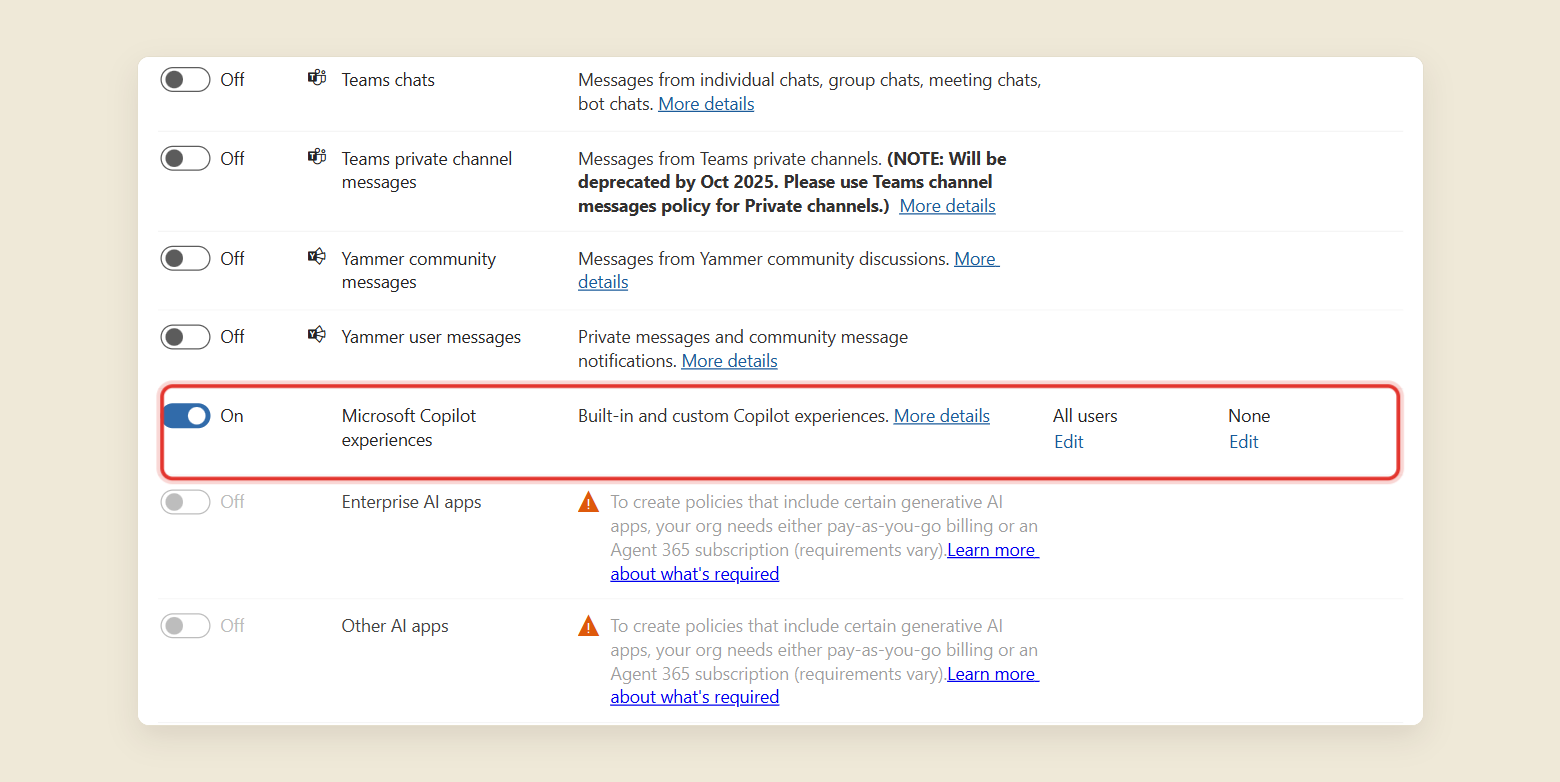Select the Yammer user messages label
This screenshot has height=782, width=1560.
[431, 337]
